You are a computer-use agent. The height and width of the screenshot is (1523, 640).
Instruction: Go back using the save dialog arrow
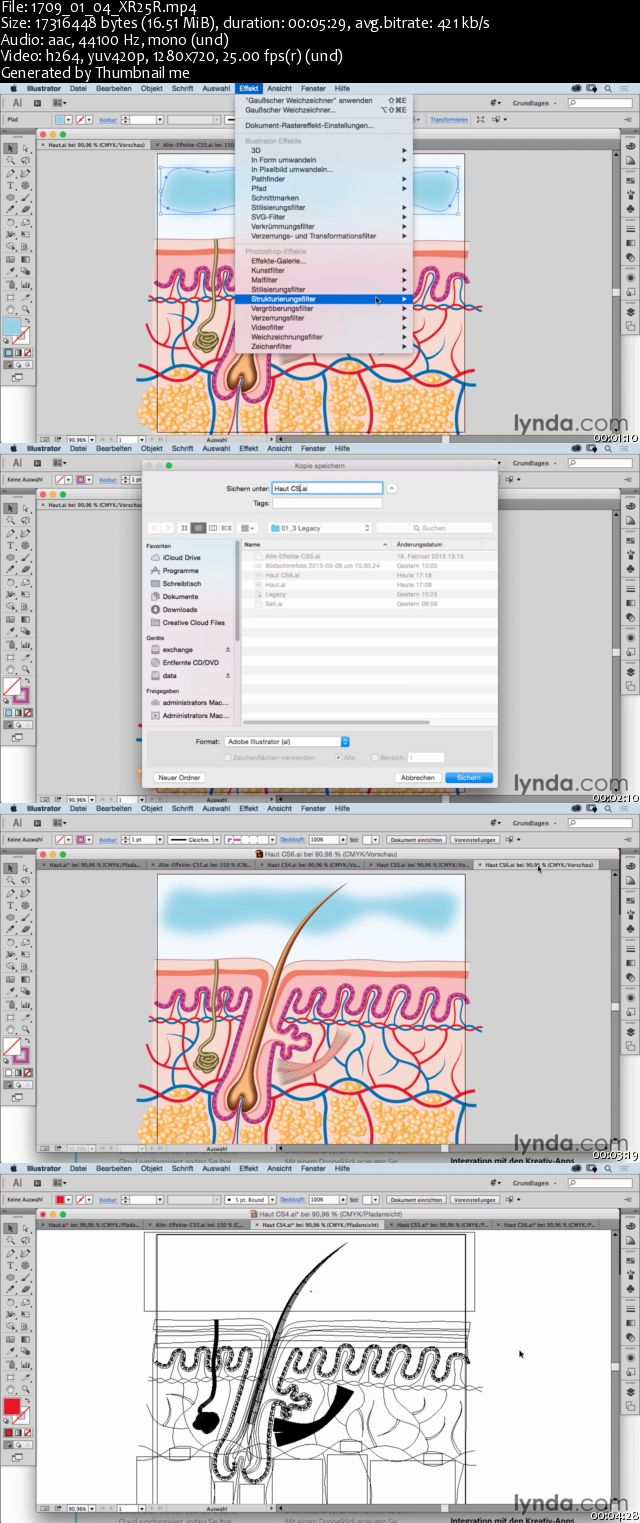click(x=153, y=527)
